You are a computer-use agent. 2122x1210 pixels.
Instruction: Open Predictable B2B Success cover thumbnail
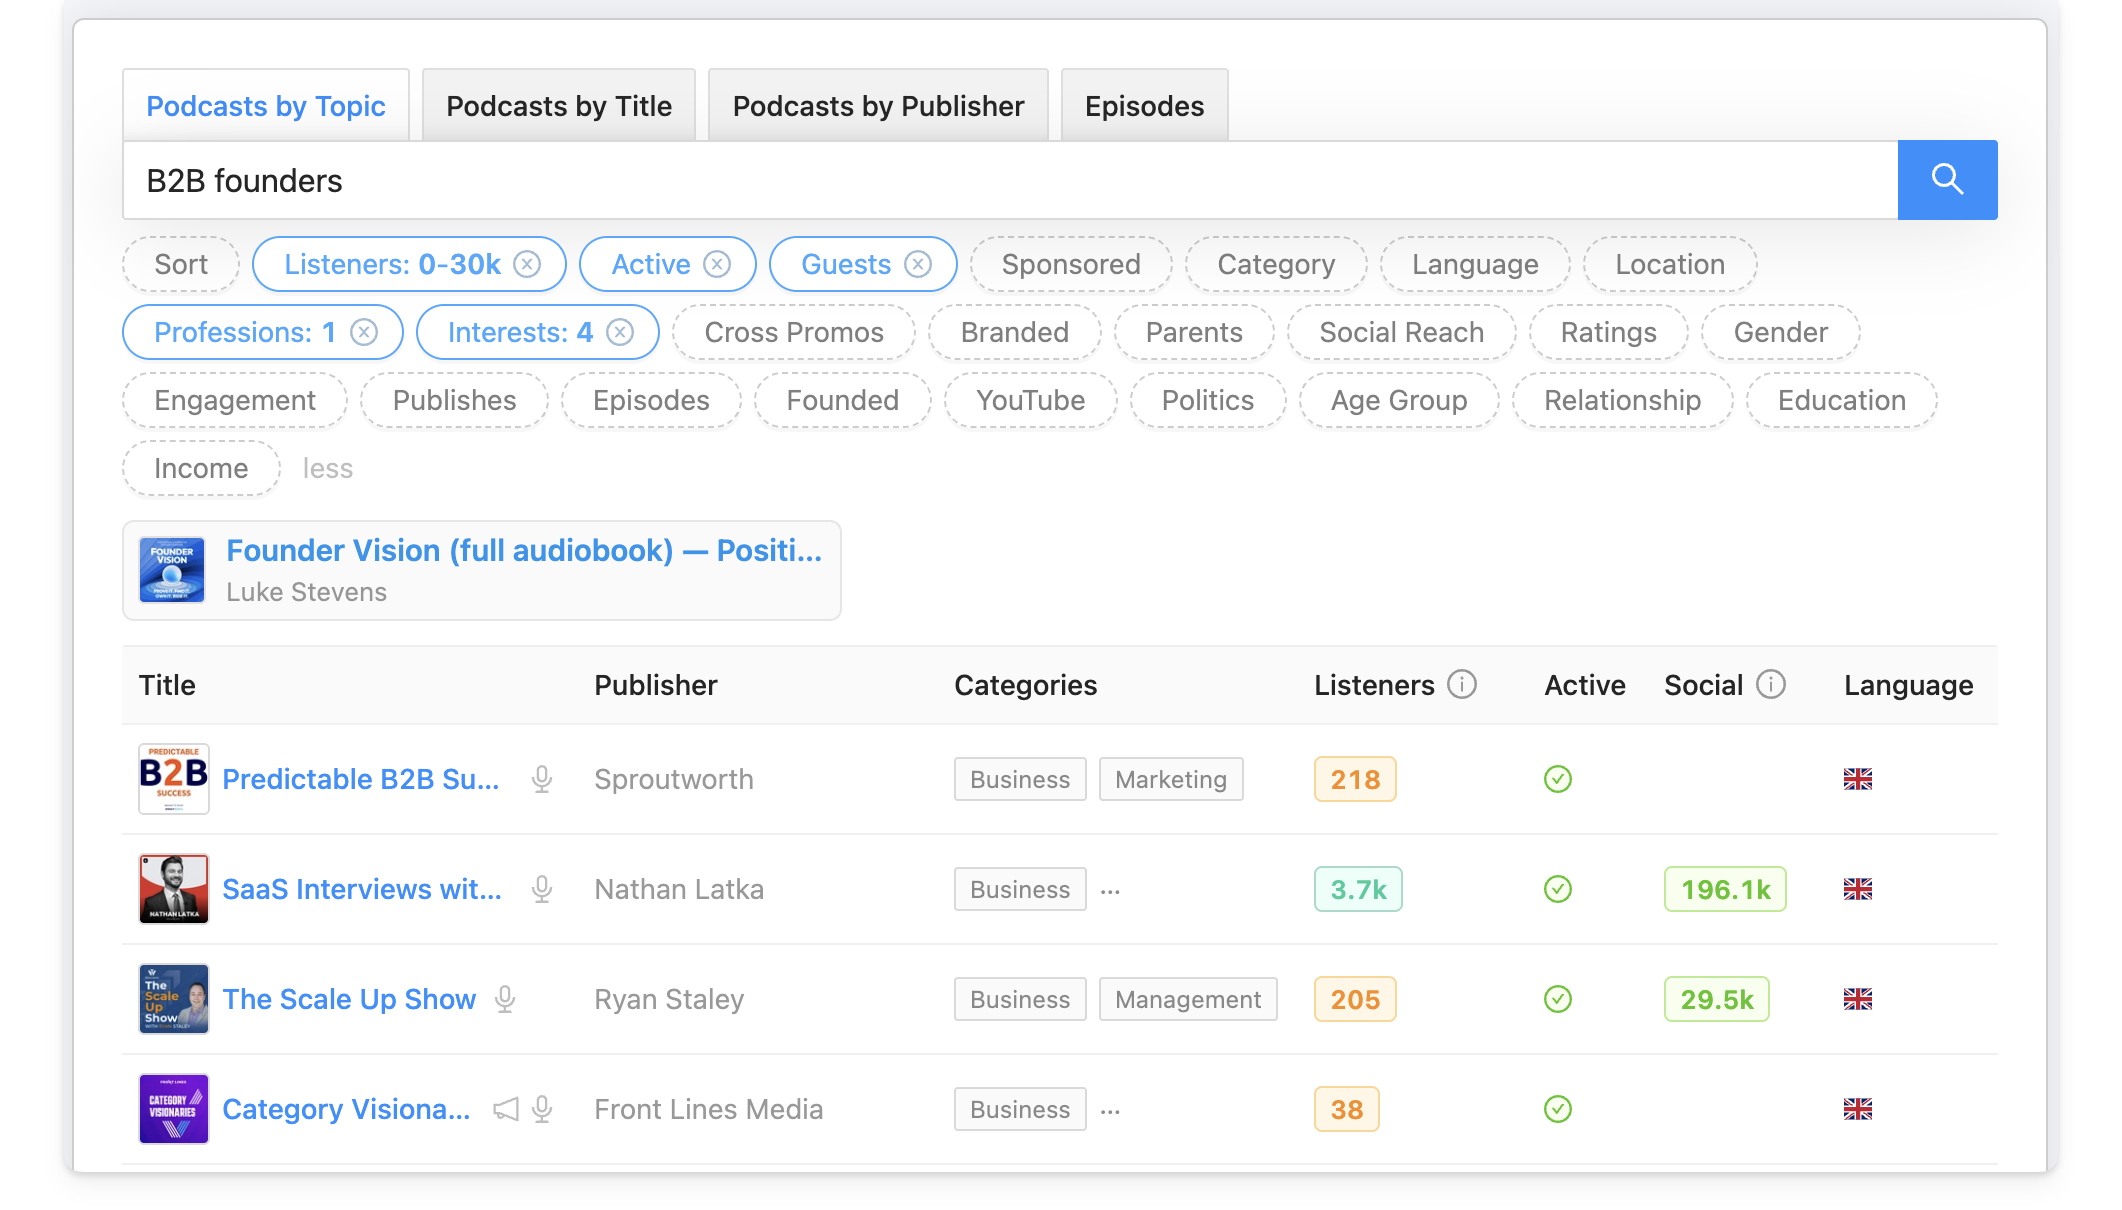174,779
